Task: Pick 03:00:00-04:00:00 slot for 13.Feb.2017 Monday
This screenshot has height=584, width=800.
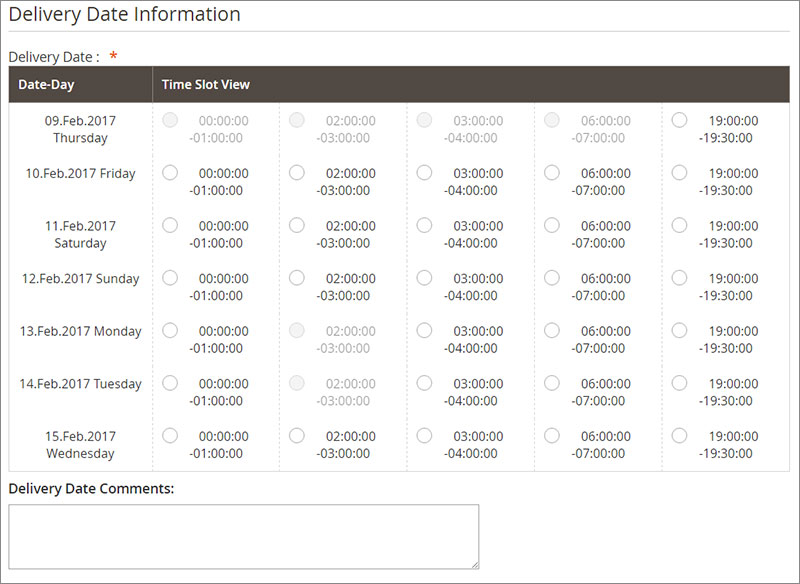Action: point(424,331)
